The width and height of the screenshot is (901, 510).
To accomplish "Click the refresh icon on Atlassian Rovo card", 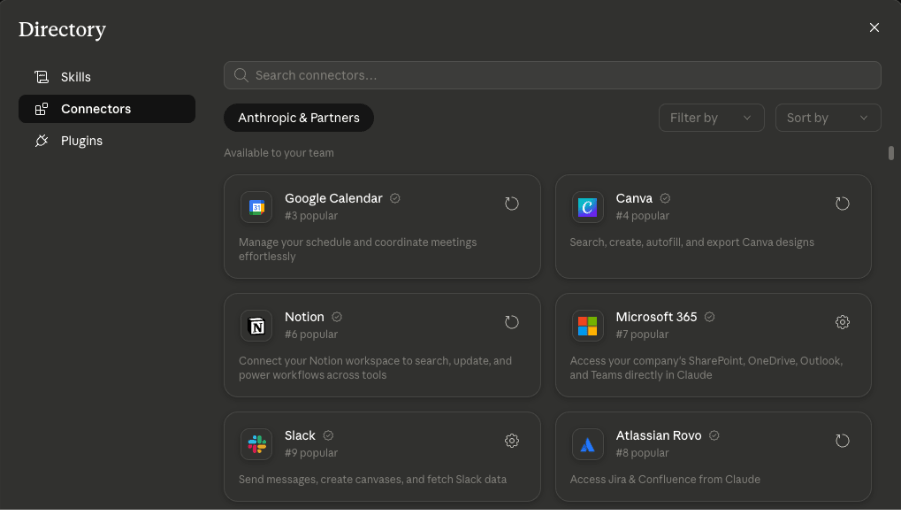I will tap(842, 441).
